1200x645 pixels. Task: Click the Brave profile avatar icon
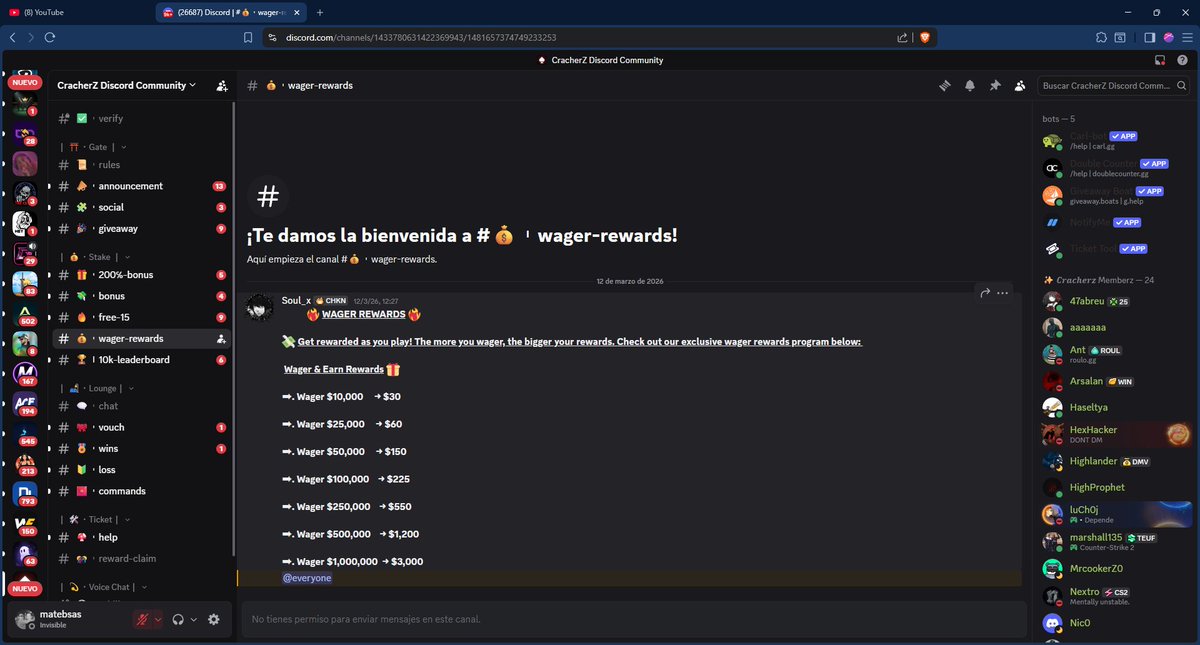click(x=1167, y=37)
